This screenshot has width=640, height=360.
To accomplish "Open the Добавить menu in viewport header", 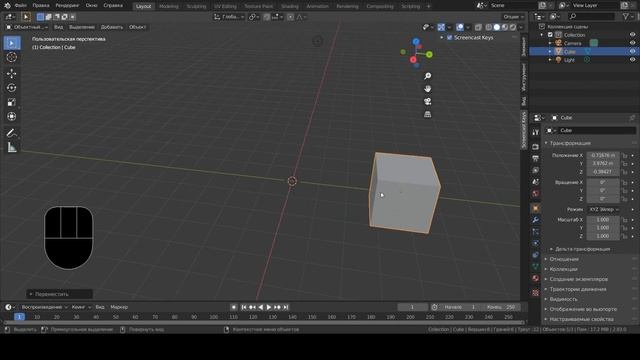I will point(112,27).
